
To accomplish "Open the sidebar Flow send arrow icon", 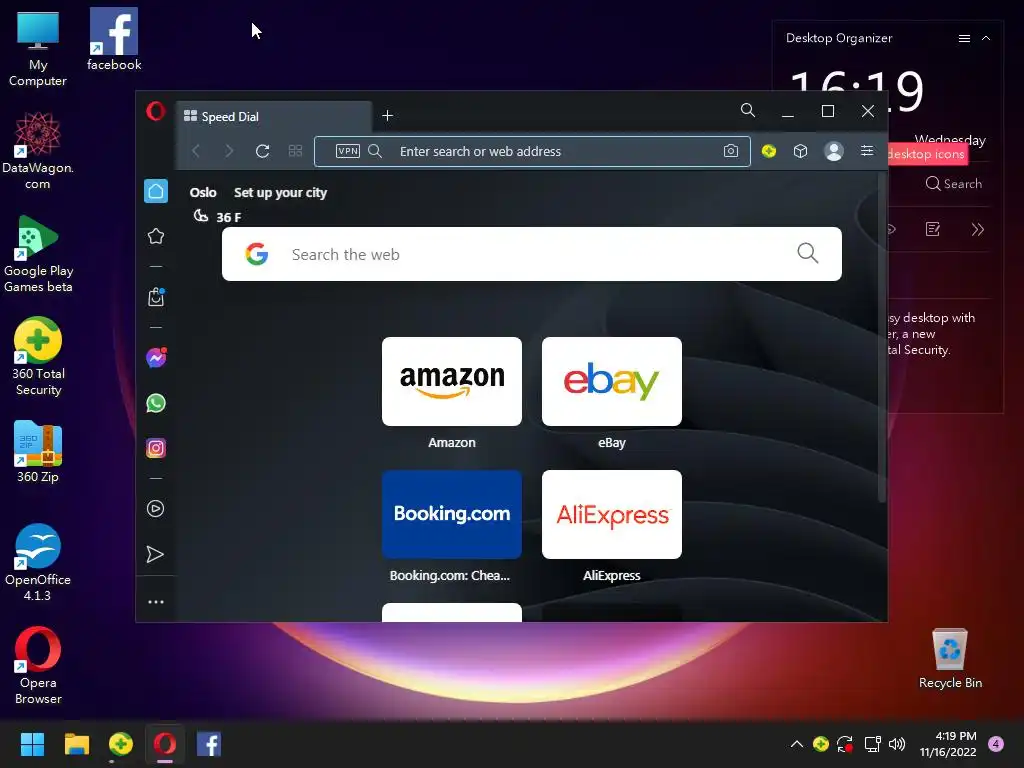I will click(x=155, y=554).
